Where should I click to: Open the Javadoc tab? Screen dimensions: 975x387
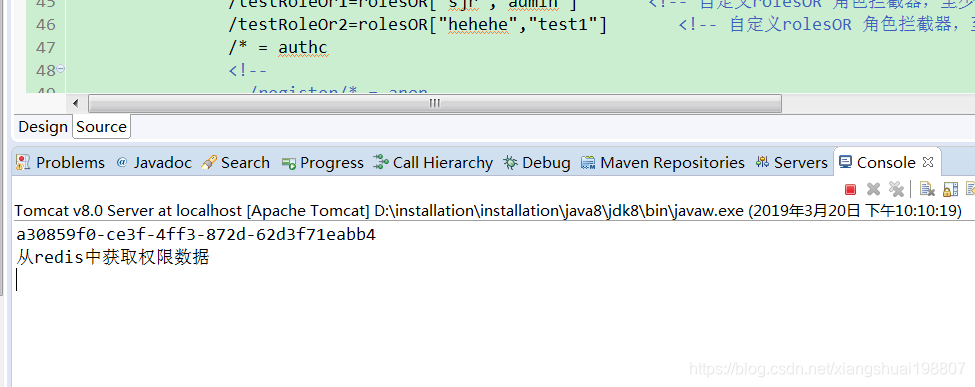tap(154, 163)
